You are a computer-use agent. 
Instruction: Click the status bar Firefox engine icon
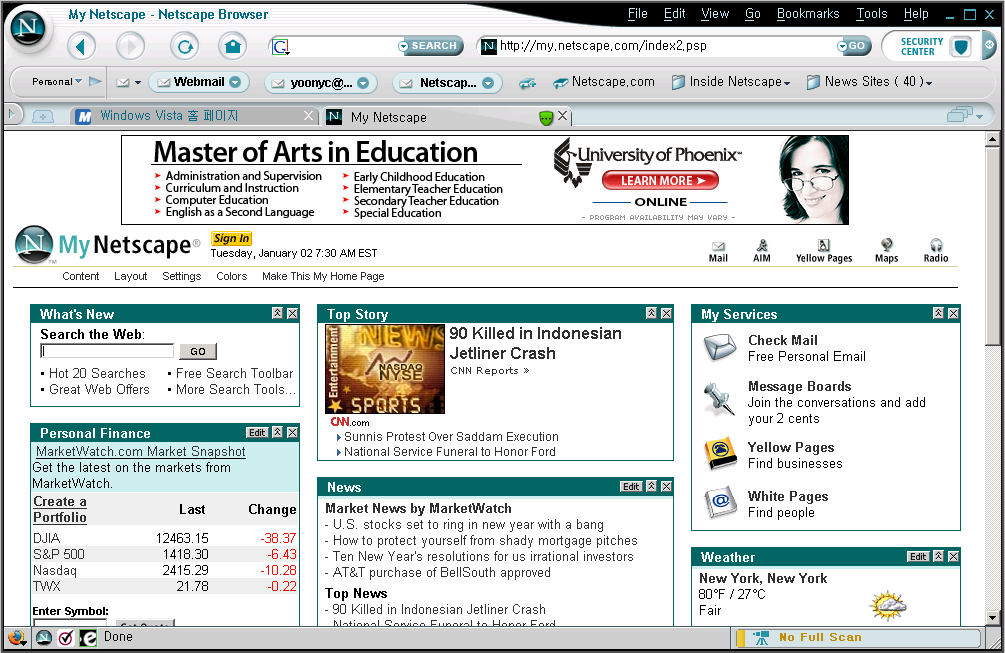17,638
